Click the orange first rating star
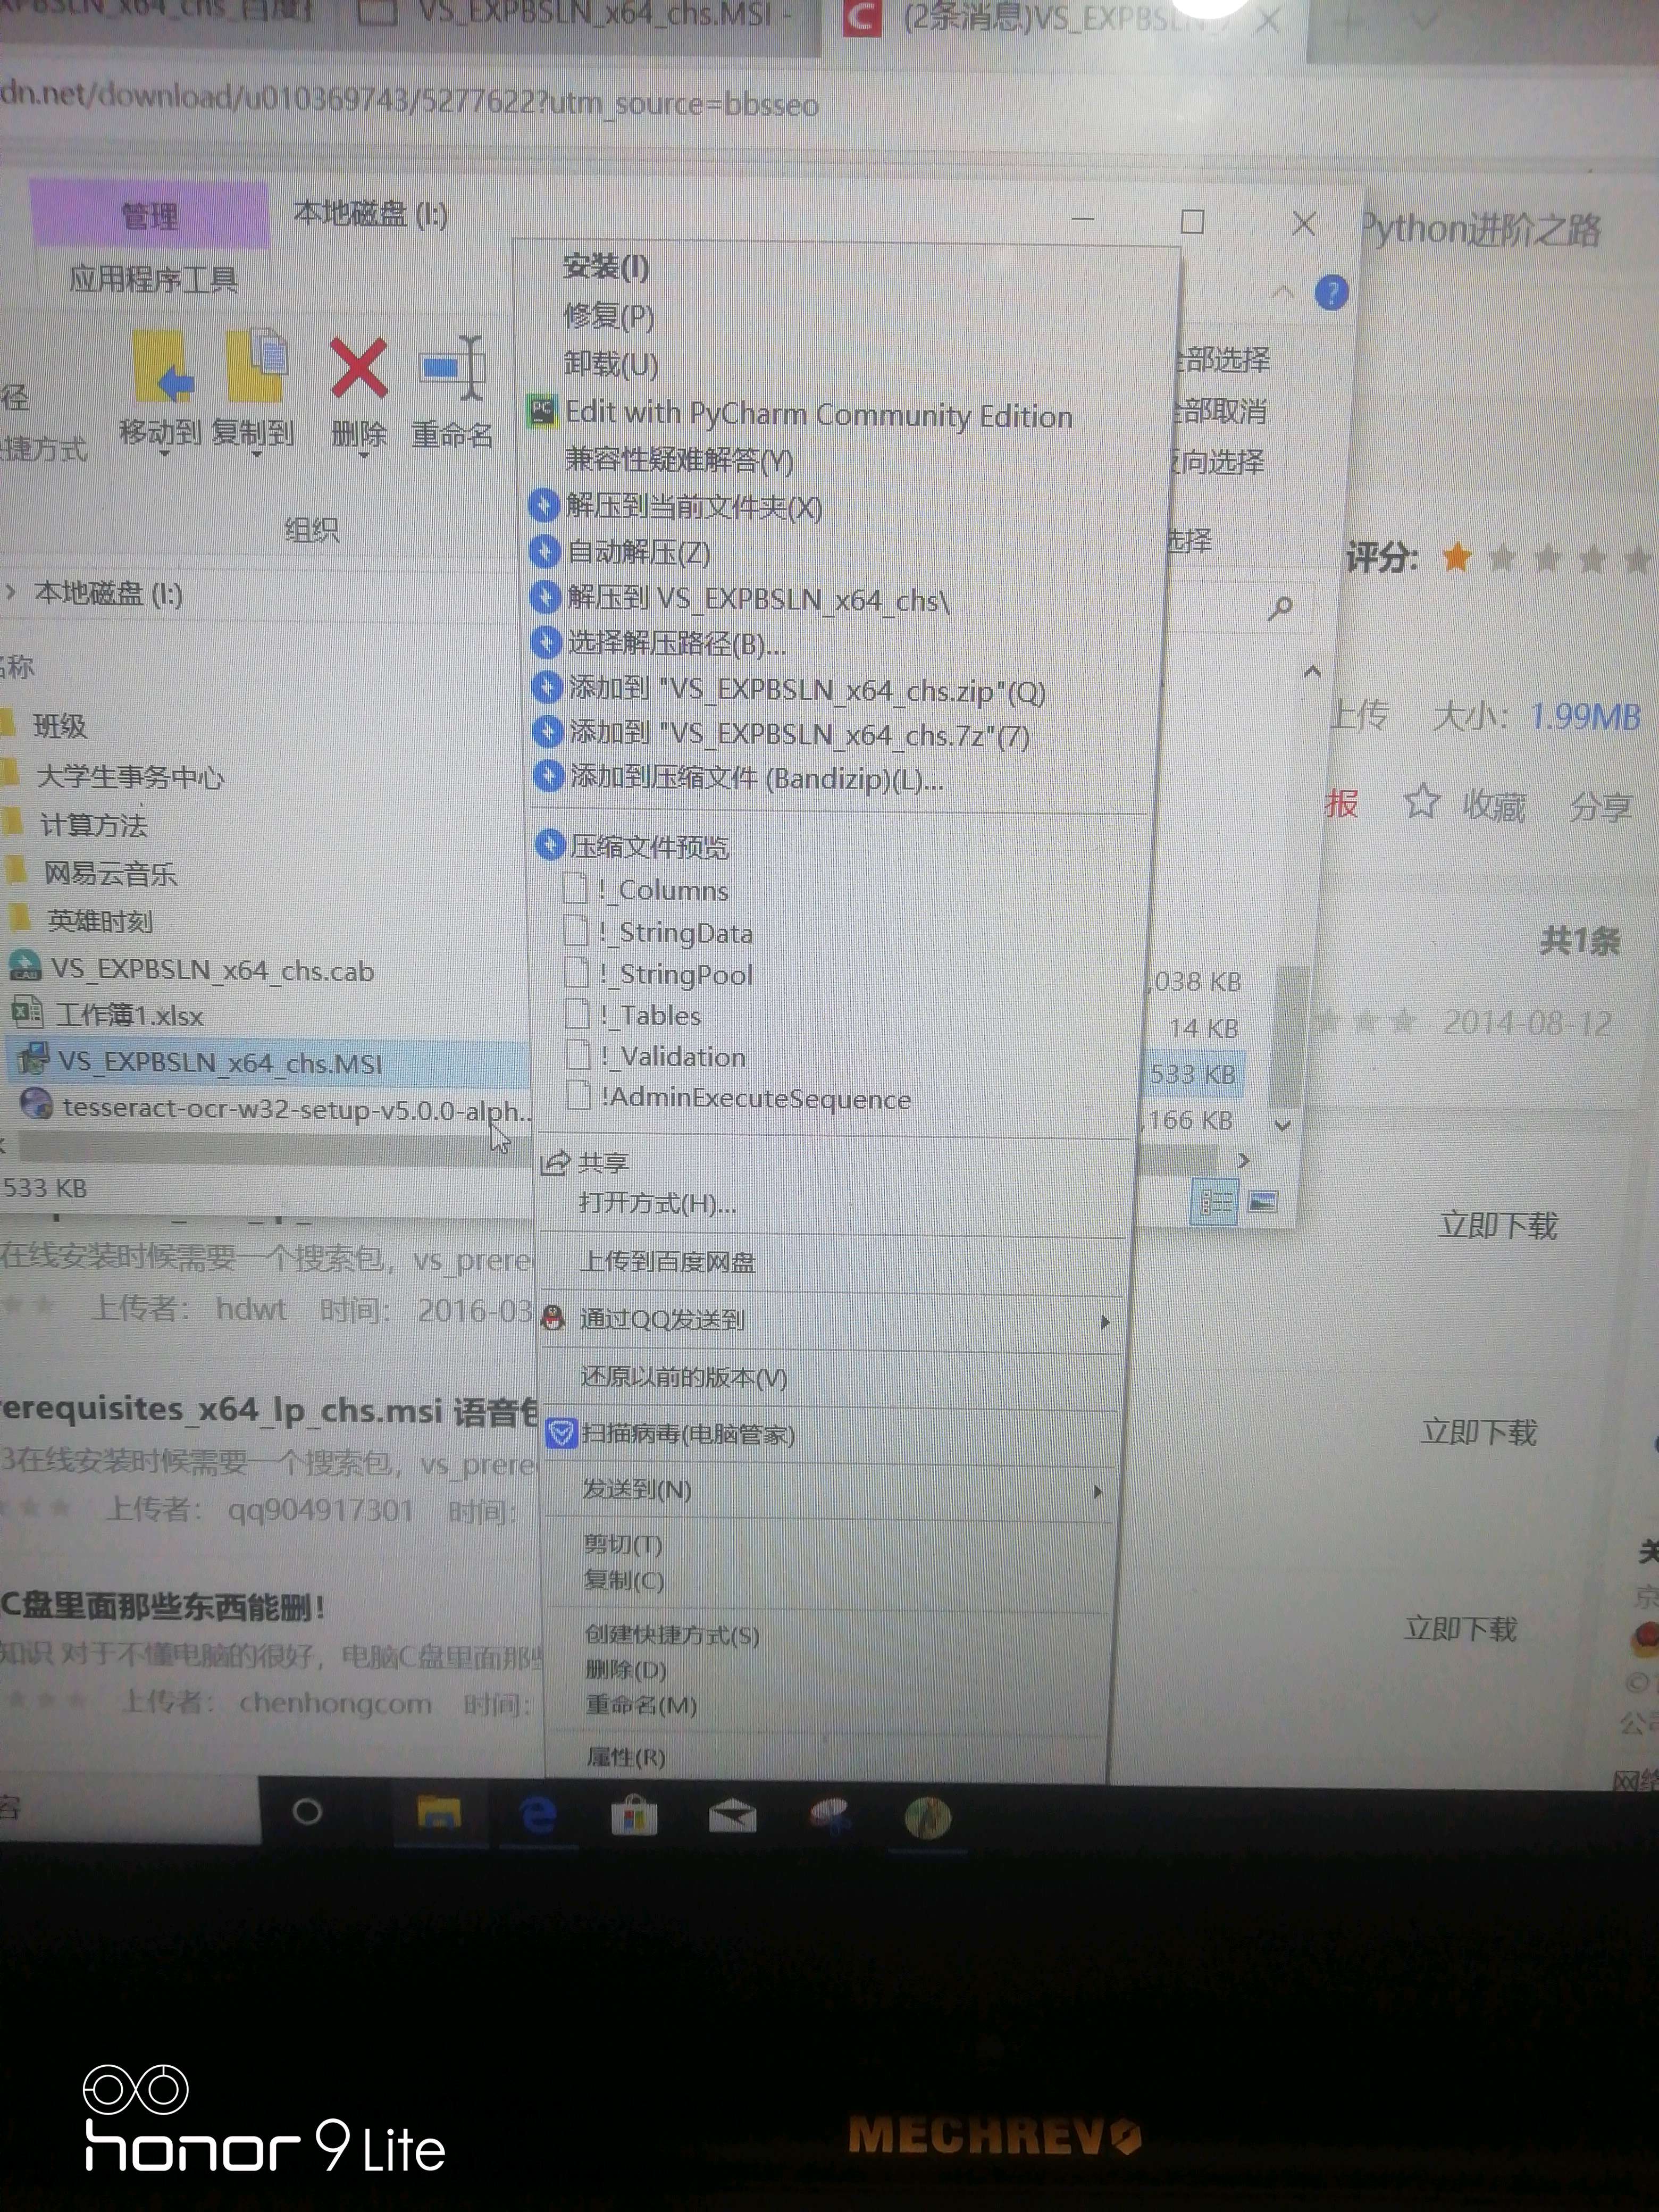This screenshot has width=1659, height=2212. click(1457, 557)
